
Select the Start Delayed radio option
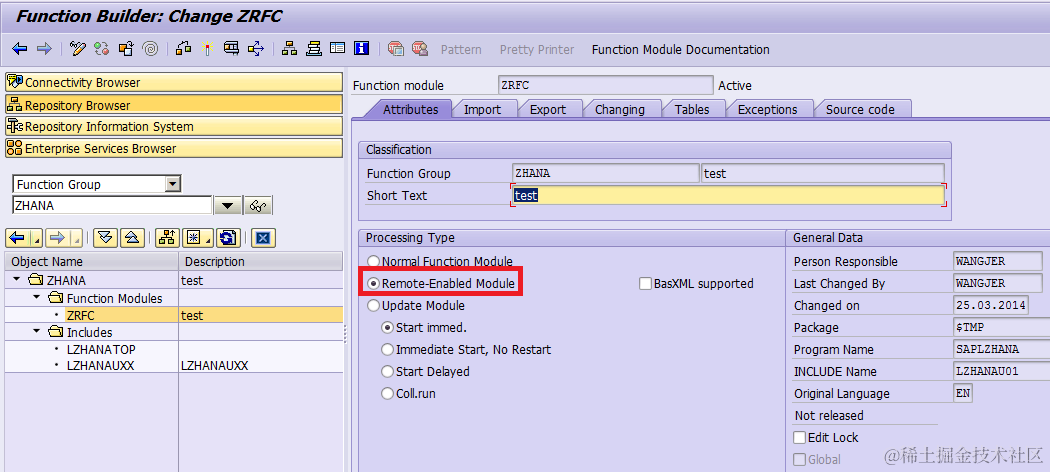(x=387, y=372)
